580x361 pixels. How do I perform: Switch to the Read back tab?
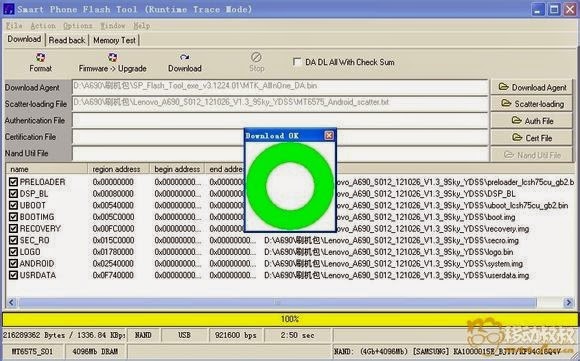(67, 40)
